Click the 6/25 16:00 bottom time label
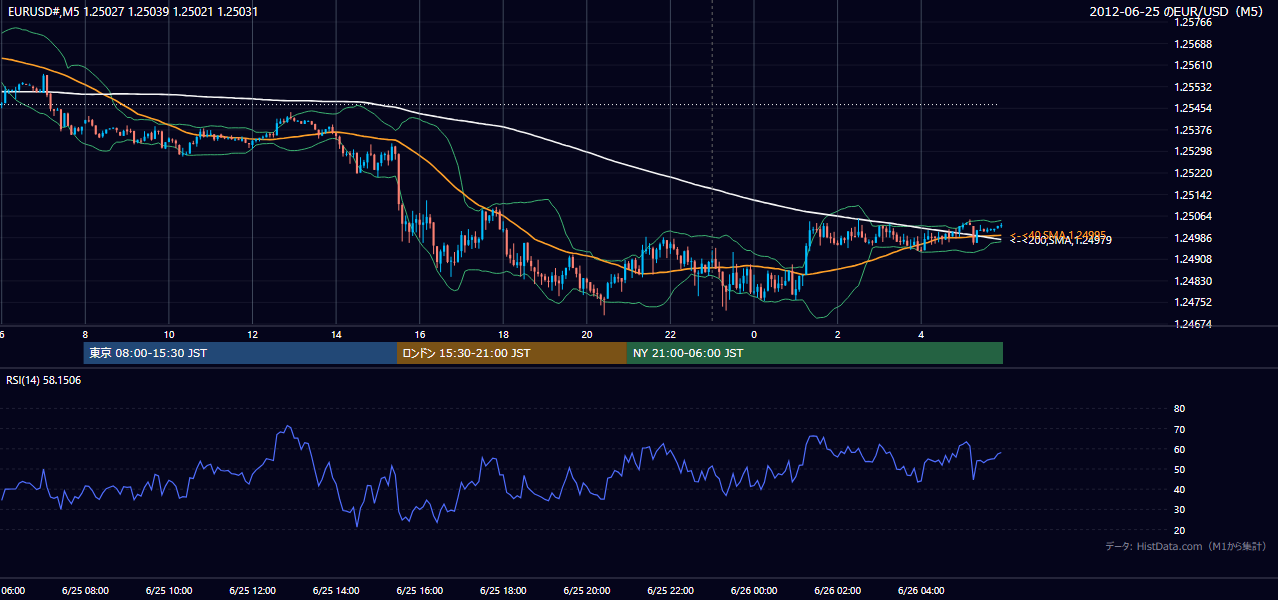1278x600 pixels. click(x=419, y=591)
